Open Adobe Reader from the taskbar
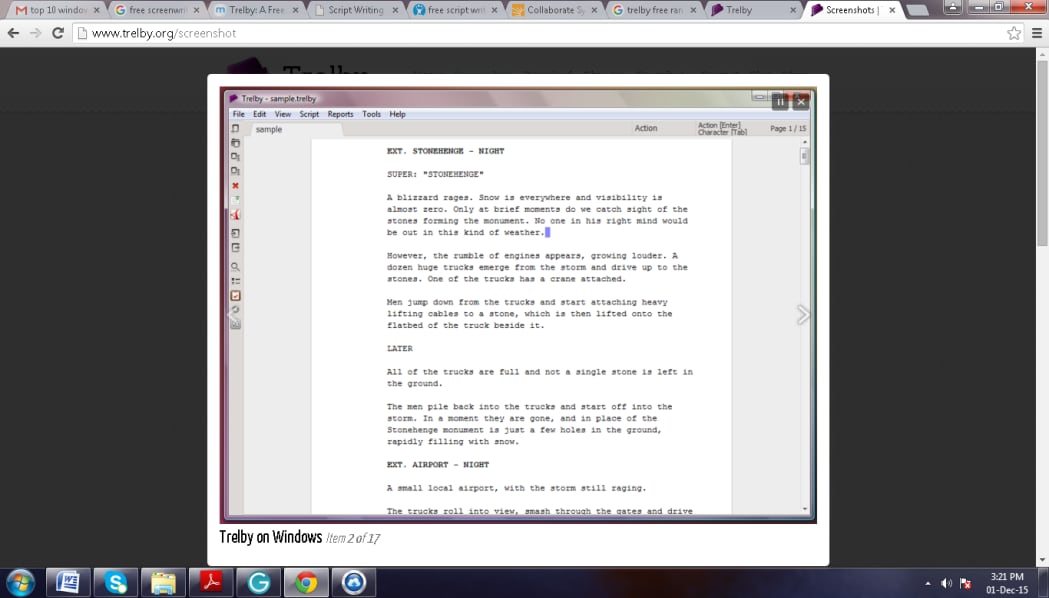Image resolution: width=1049 pixels, height=598 pixels. point(211,583)
